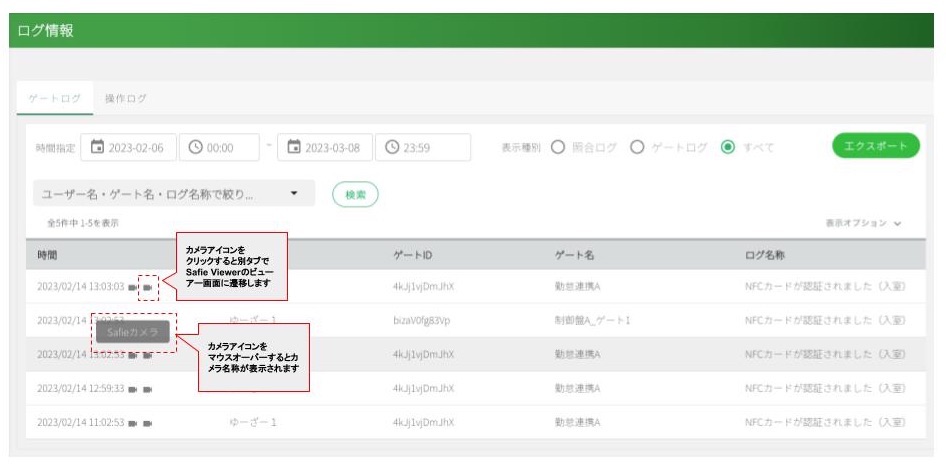Image resolution: width=946 pixels, height=473 pixels.
Task: Open the 00:00 start time picker
Action: coord(220,147)
